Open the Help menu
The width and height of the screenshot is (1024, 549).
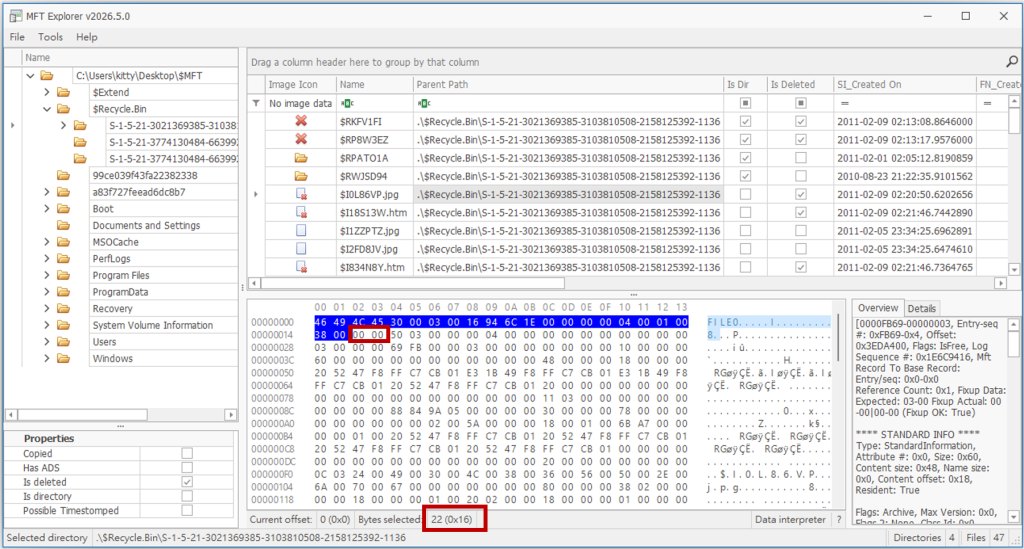point(87,37)
